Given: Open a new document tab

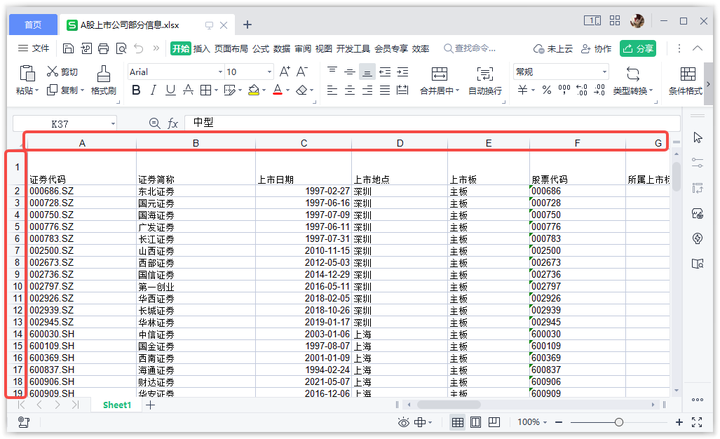Looking at the screenshot, I should pos(247,25).
